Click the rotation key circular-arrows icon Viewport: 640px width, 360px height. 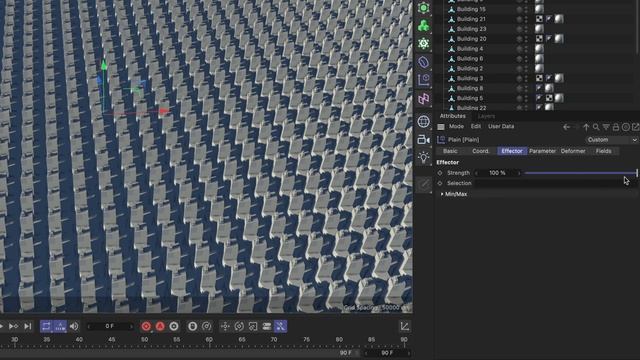point(239,326)
